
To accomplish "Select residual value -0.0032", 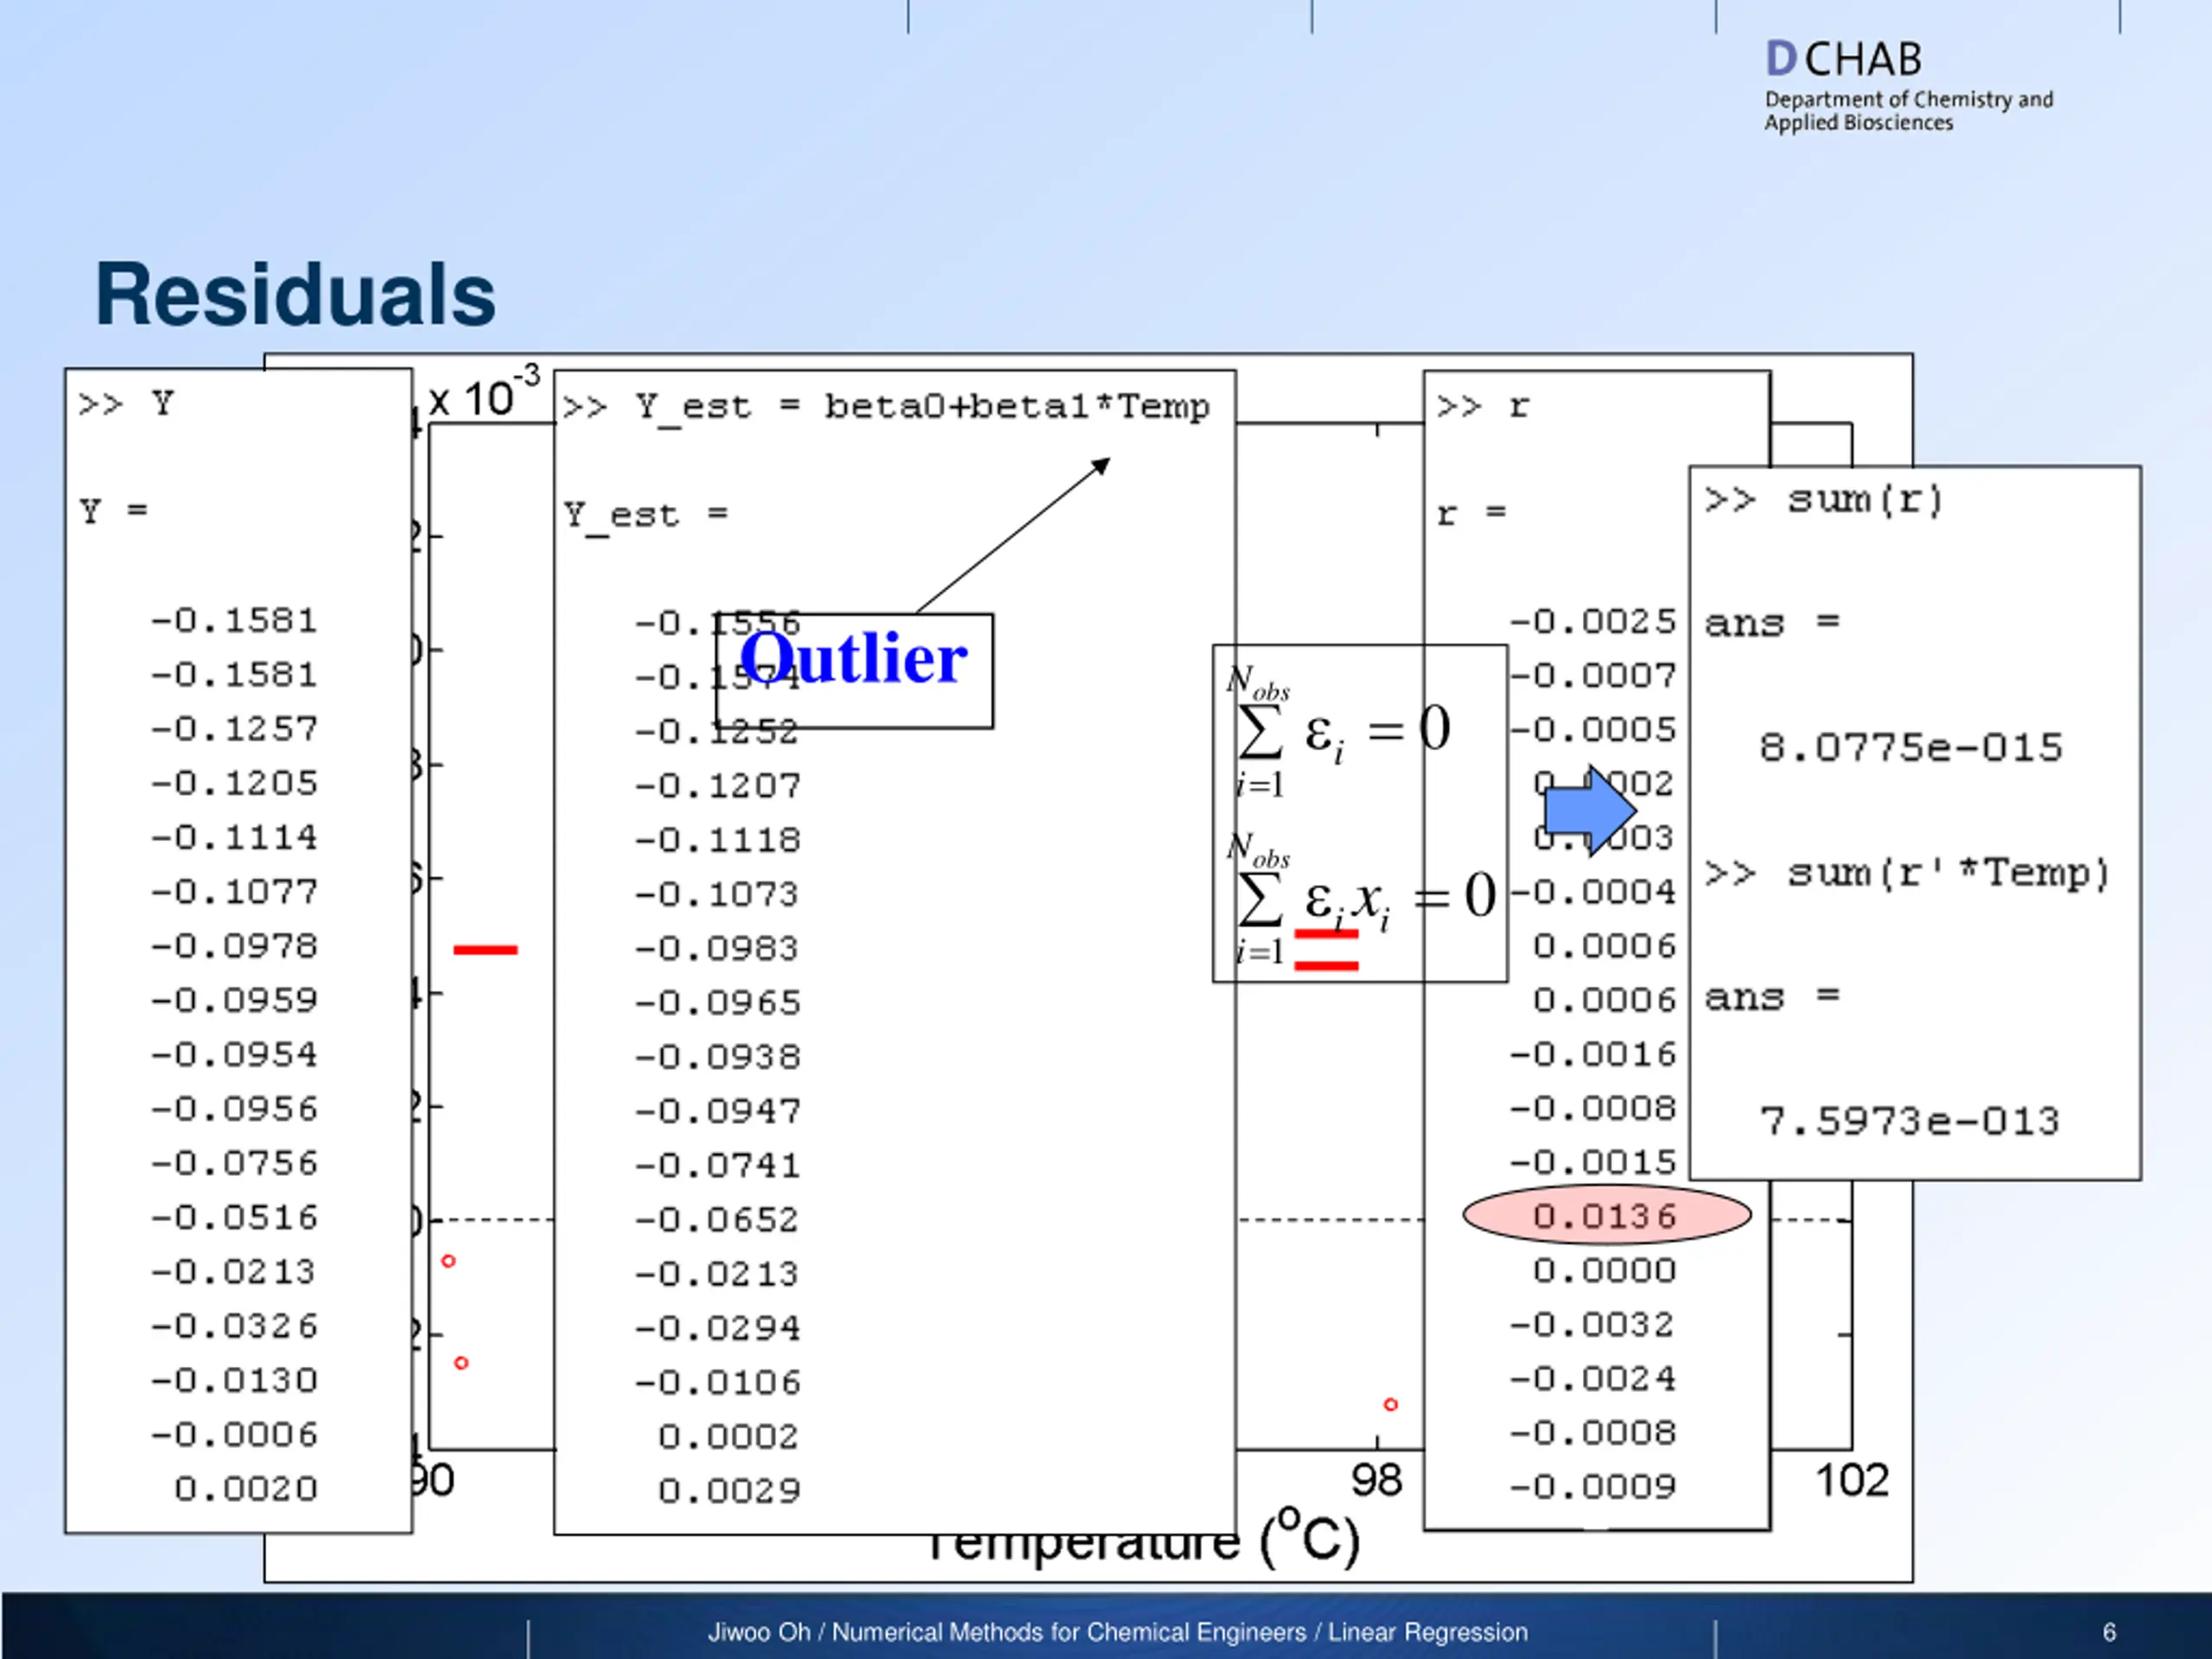I will (1593, 1325).
